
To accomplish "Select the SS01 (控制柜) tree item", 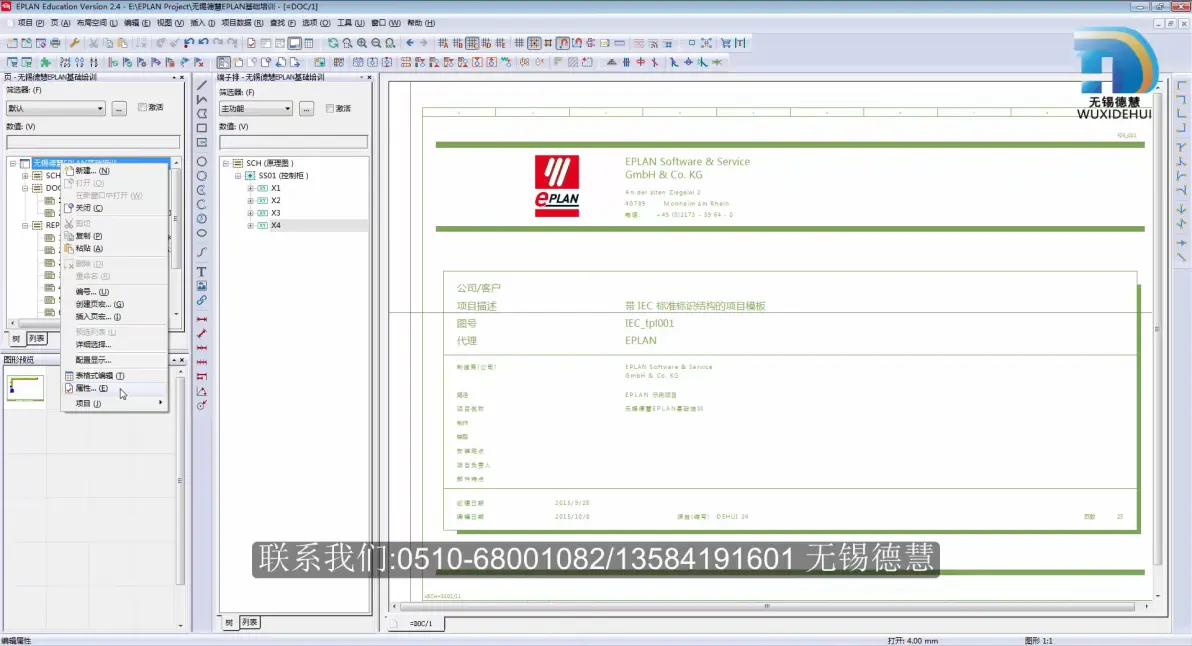I will pyautogui.click(x=283, y=176).
